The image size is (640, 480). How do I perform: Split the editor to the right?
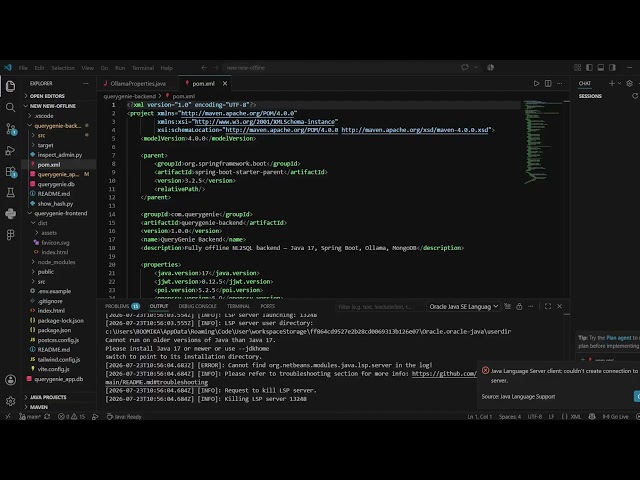tap(548, 84)
